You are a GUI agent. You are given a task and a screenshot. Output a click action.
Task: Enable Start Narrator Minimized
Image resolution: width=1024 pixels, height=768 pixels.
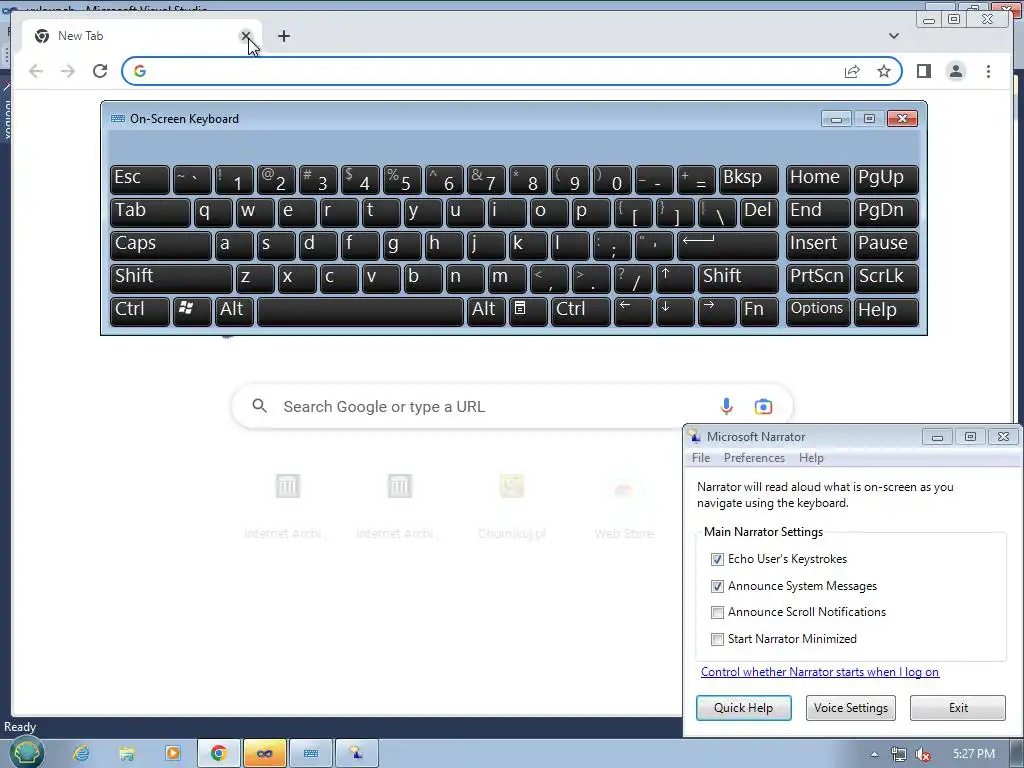[717, 639]
